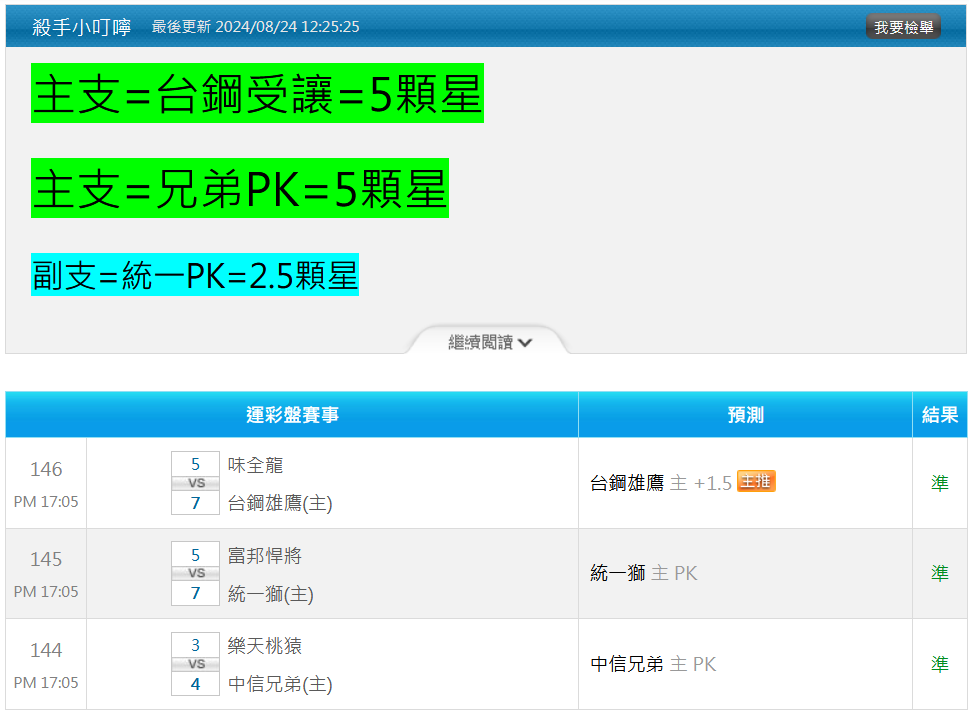Click the orange 主推 badge
The height and width of the screenshot is (713, 969).
[756, 481]
